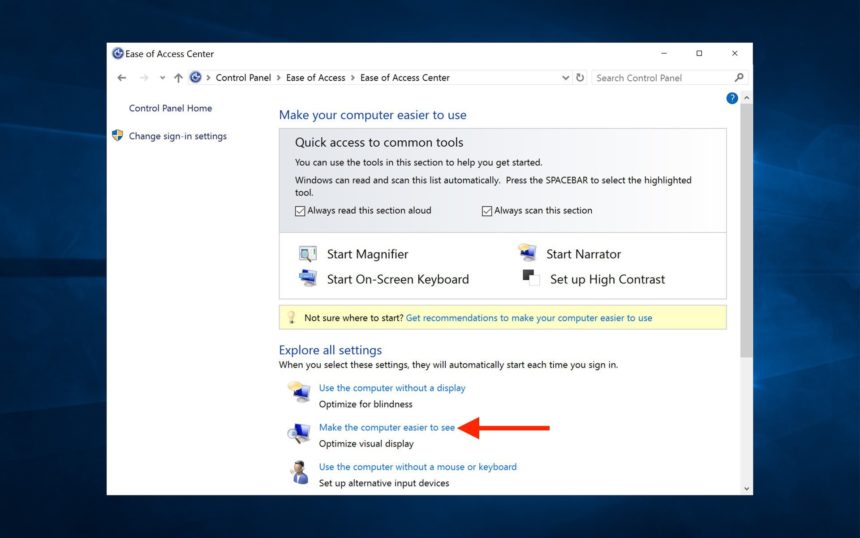Click Set up High Contrast text
Screen dimensions: 860x538
(607, 279)
